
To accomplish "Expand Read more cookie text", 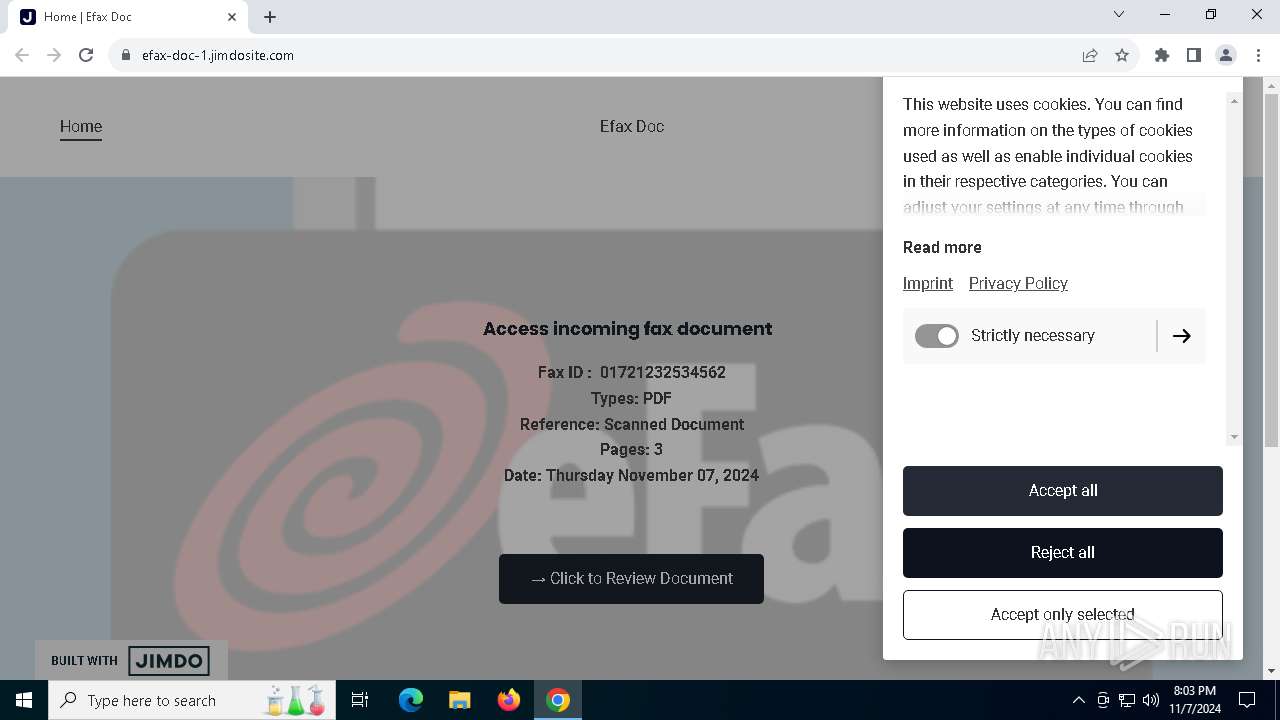I will [942, 247].
